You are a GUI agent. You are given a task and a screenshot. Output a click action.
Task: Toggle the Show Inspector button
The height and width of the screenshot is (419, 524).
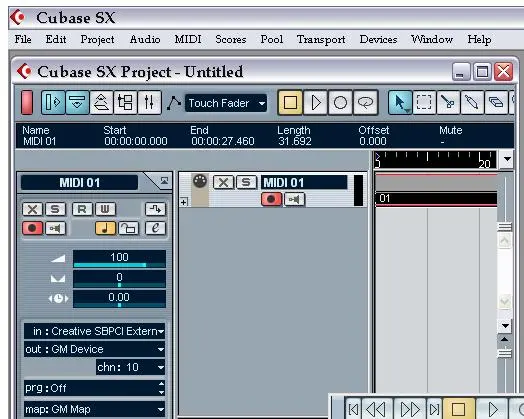(x=53, y=102)
